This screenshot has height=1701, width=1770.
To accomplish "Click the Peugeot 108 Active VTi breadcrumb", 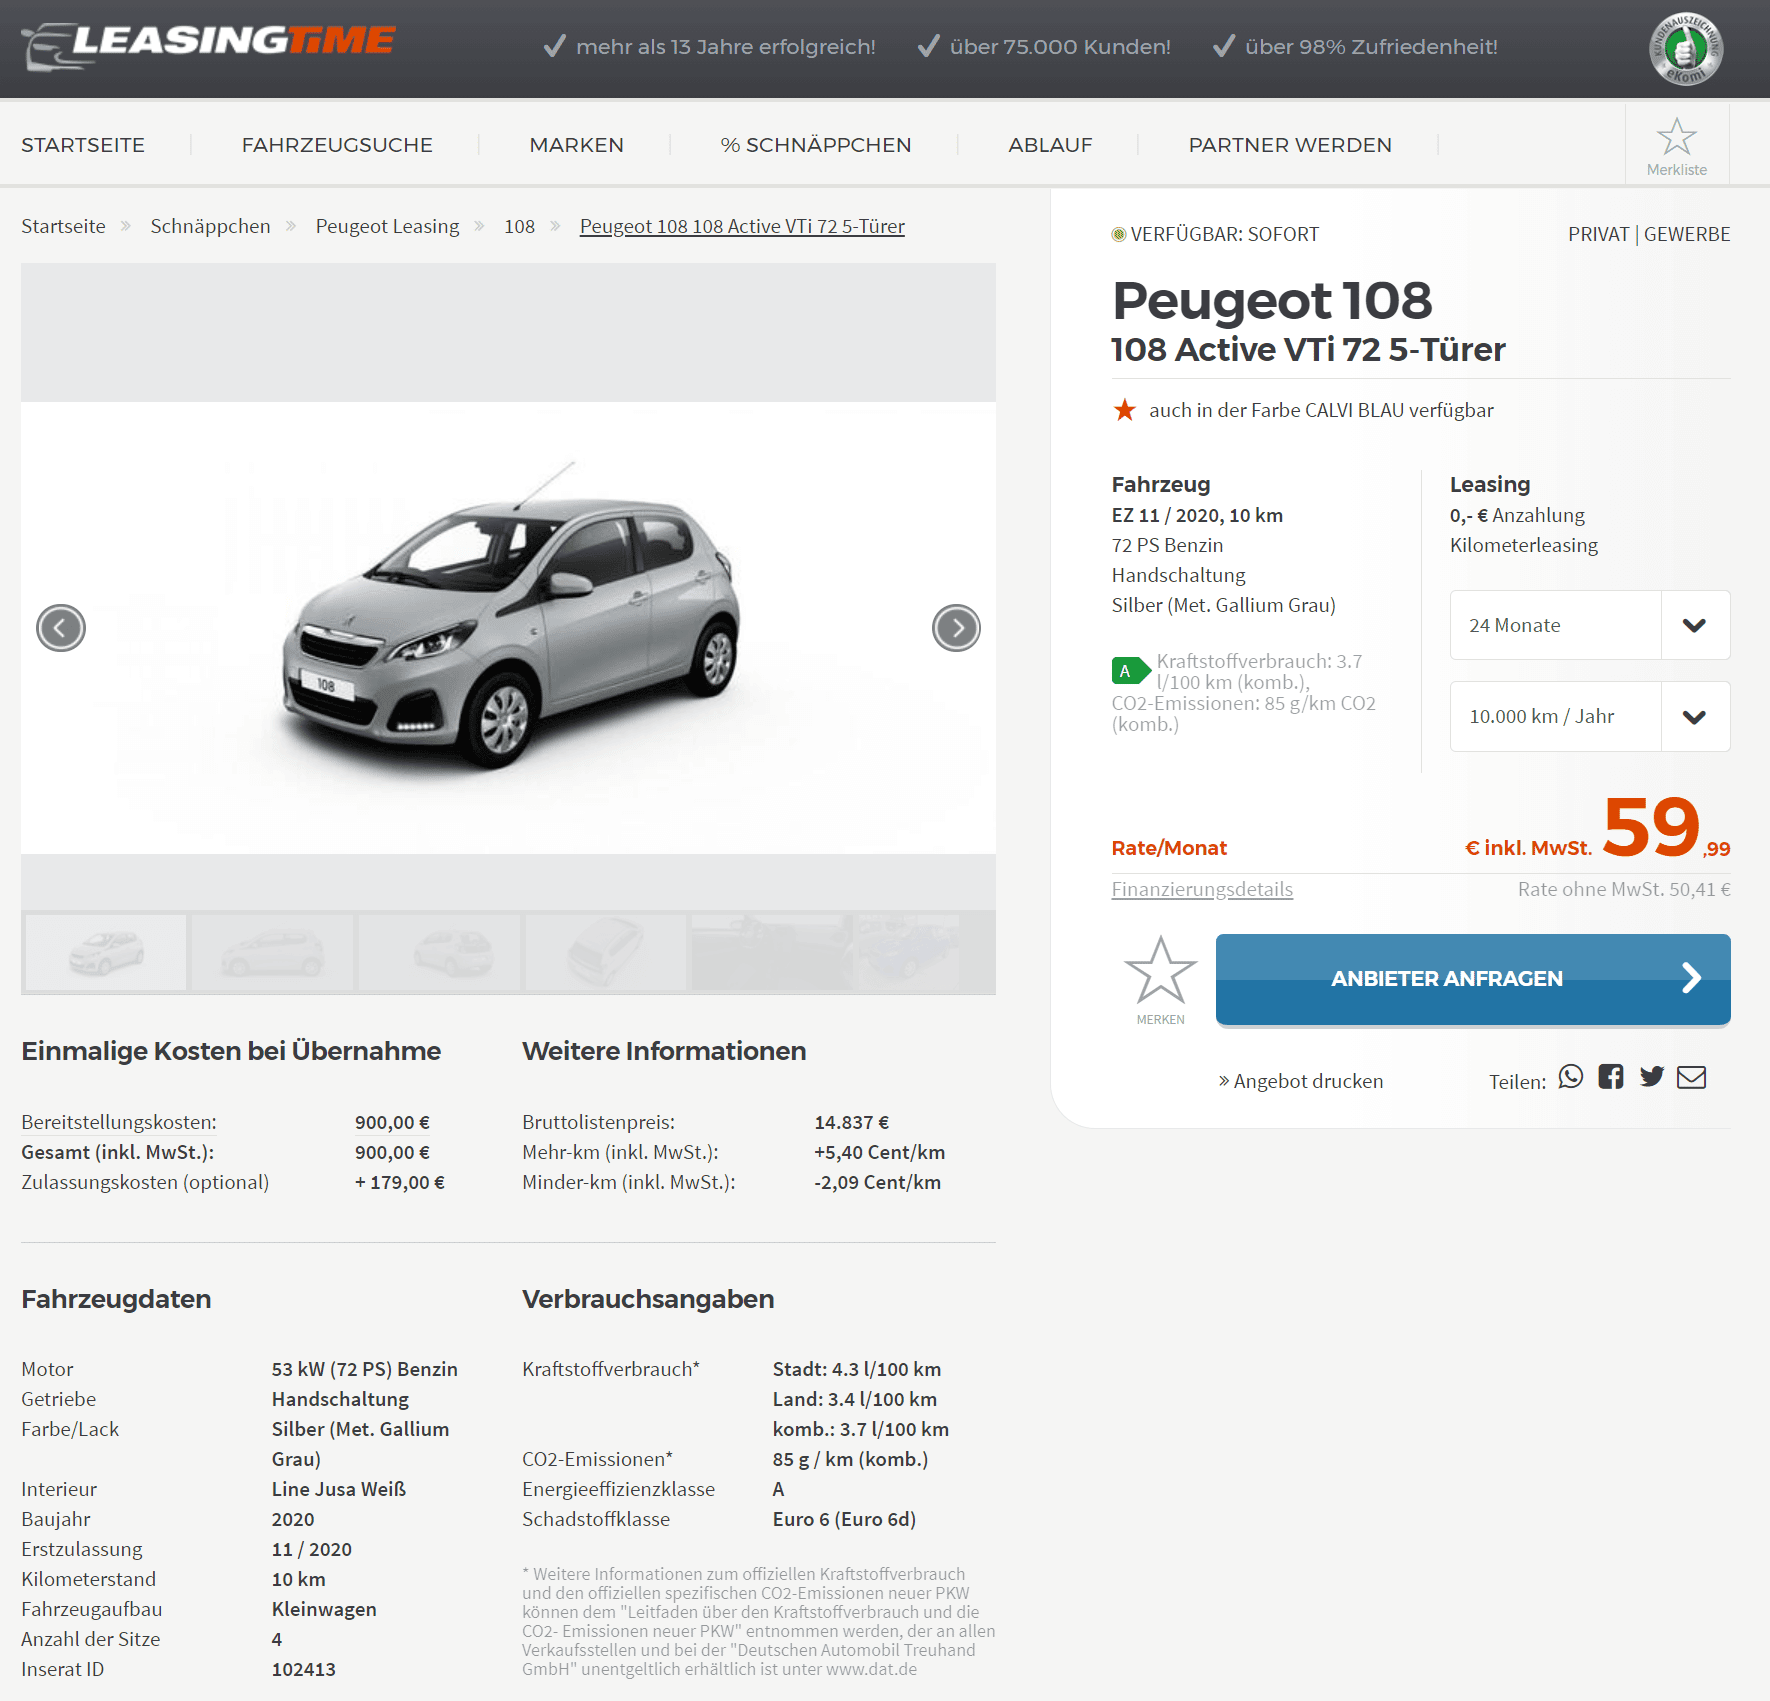I will point(742,226).
